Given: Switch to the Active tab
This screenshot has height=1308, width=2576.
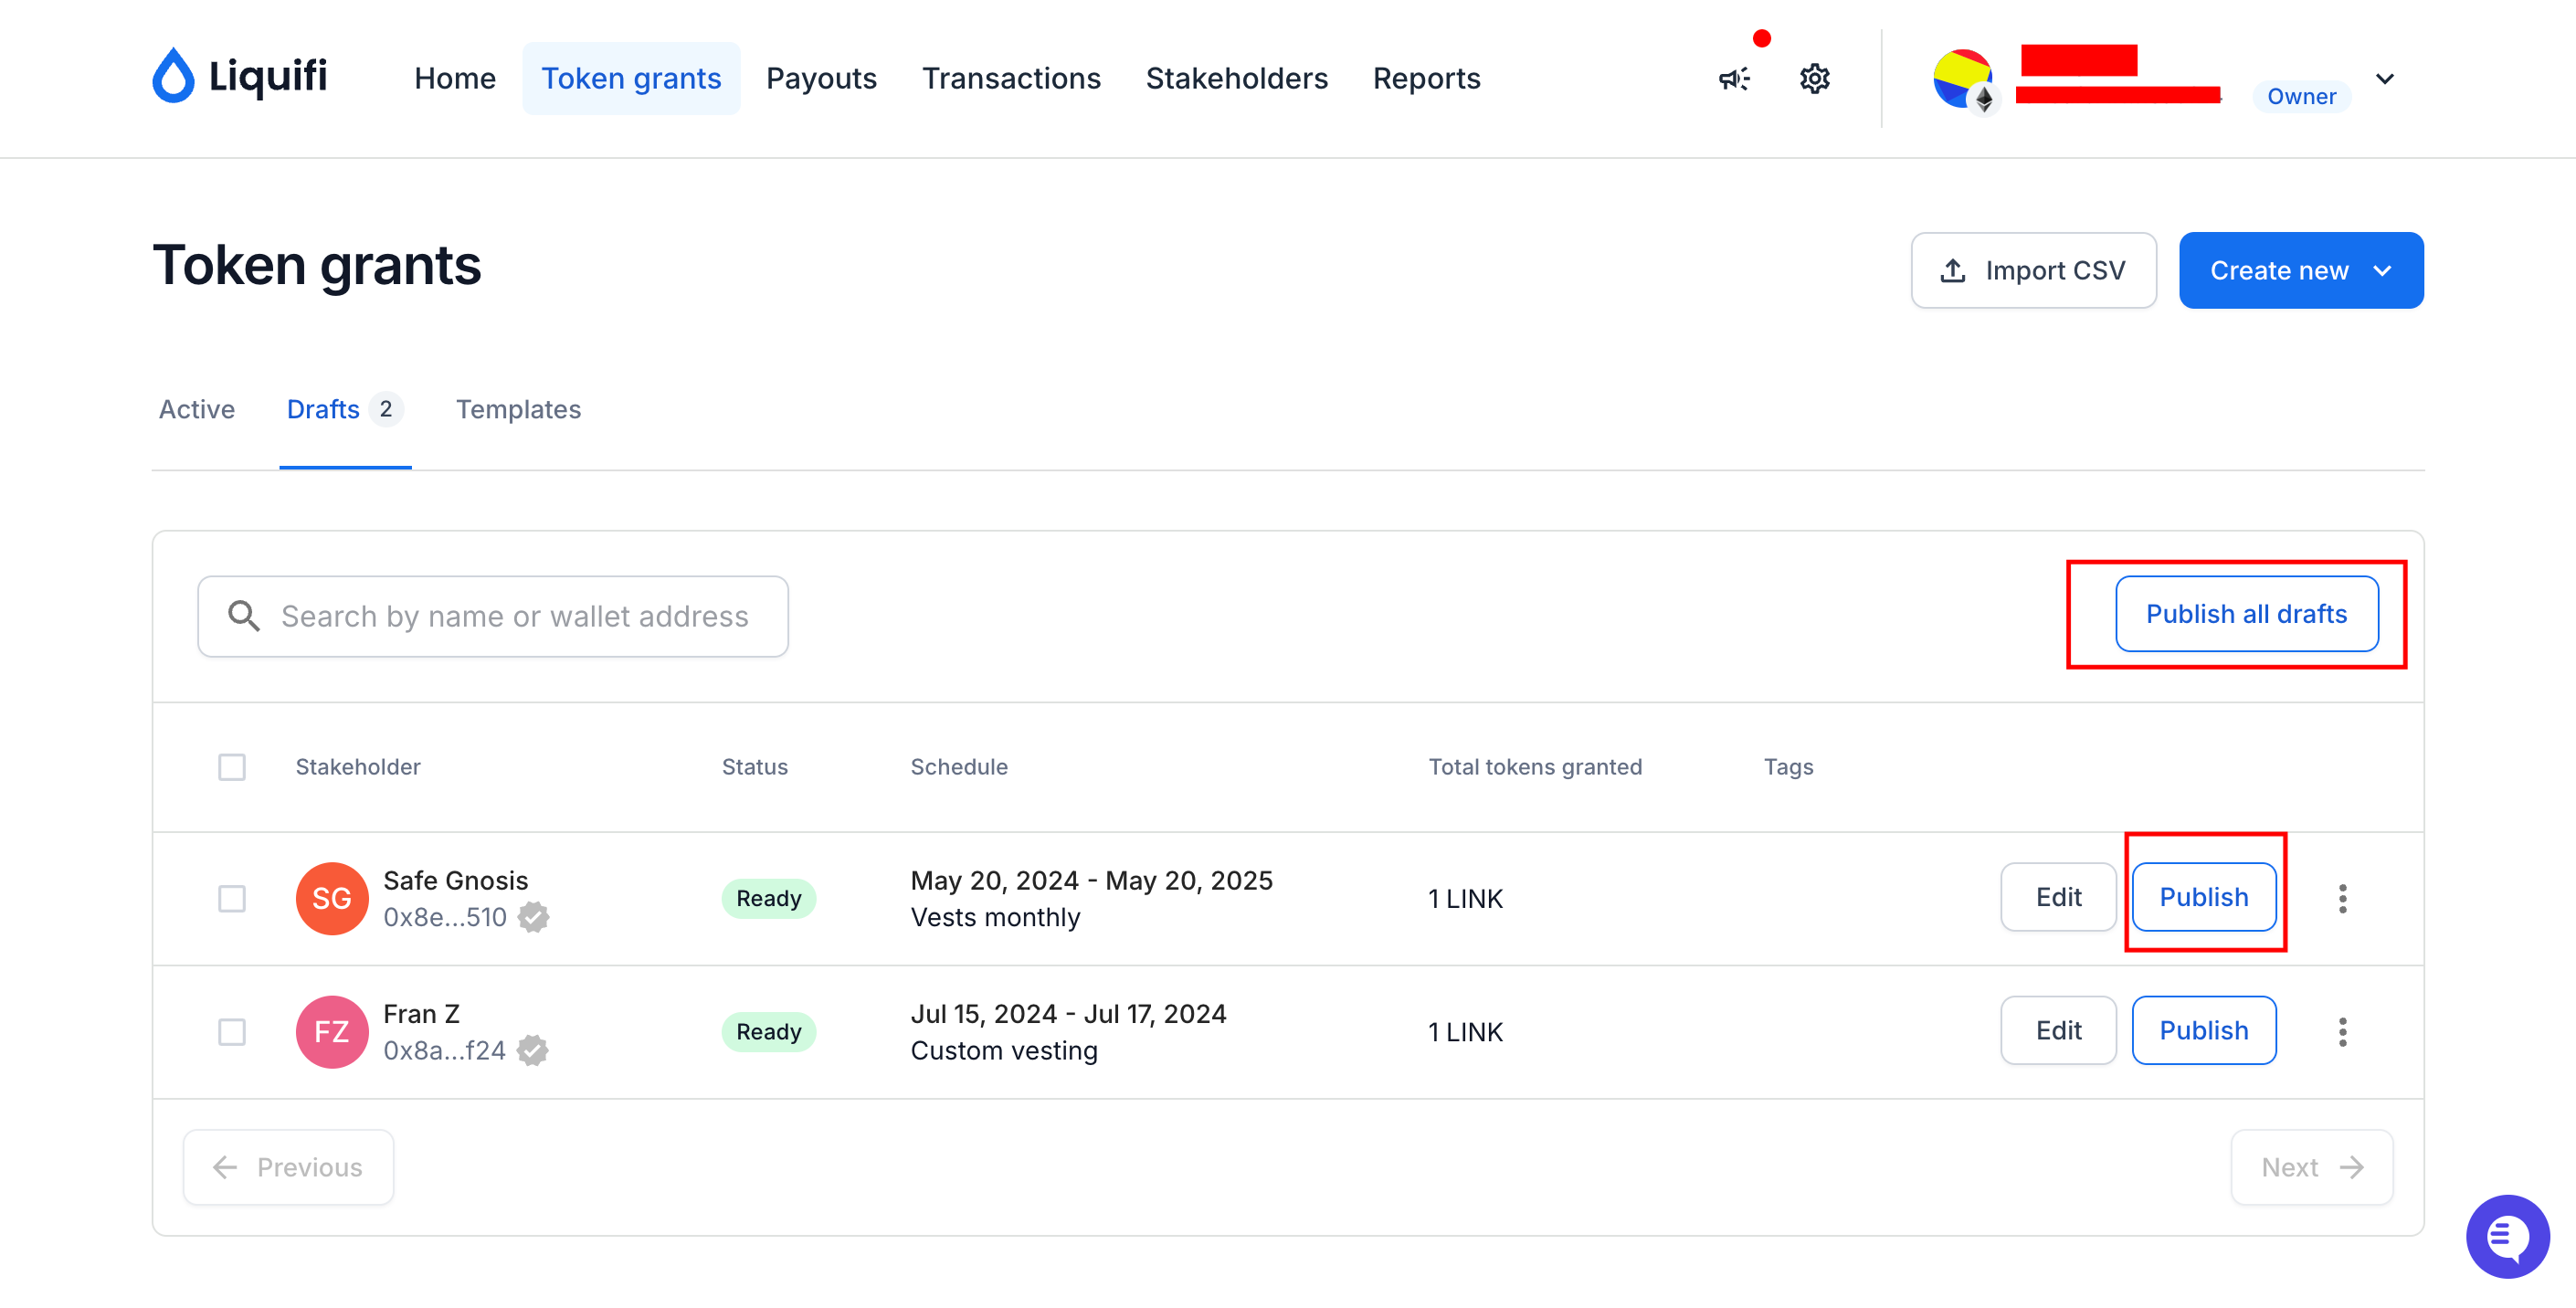Looking at the screenshot, I should [x=197, y=409].
